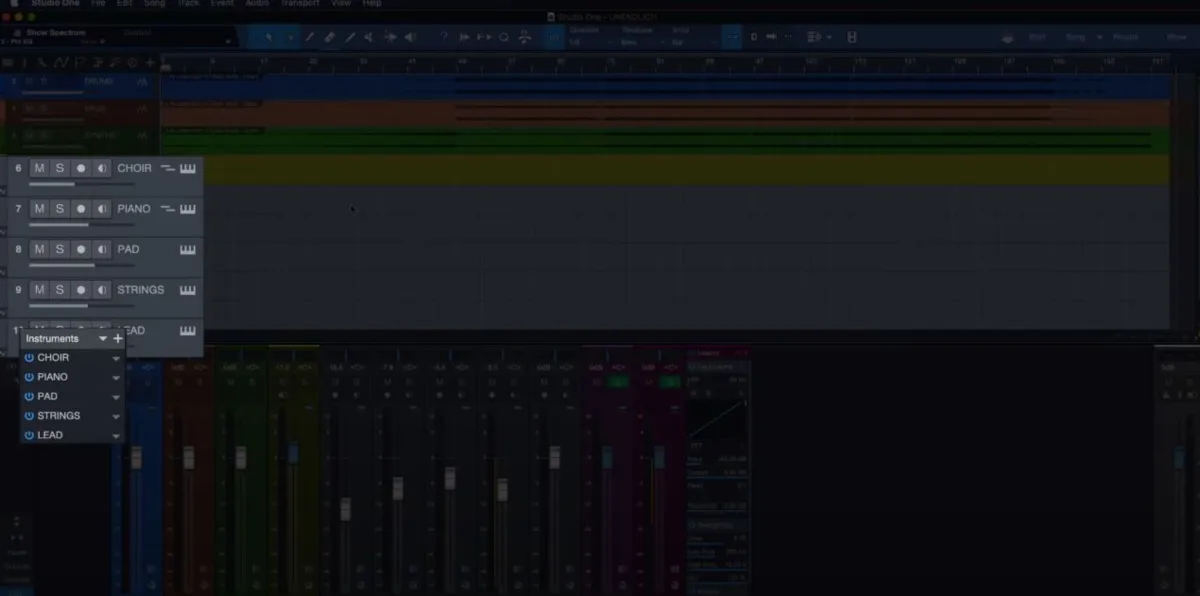Screen dimensions: 1200x596
Task: Open the CHOIR track instrument keyboard icon
Action: pos(187,168)
